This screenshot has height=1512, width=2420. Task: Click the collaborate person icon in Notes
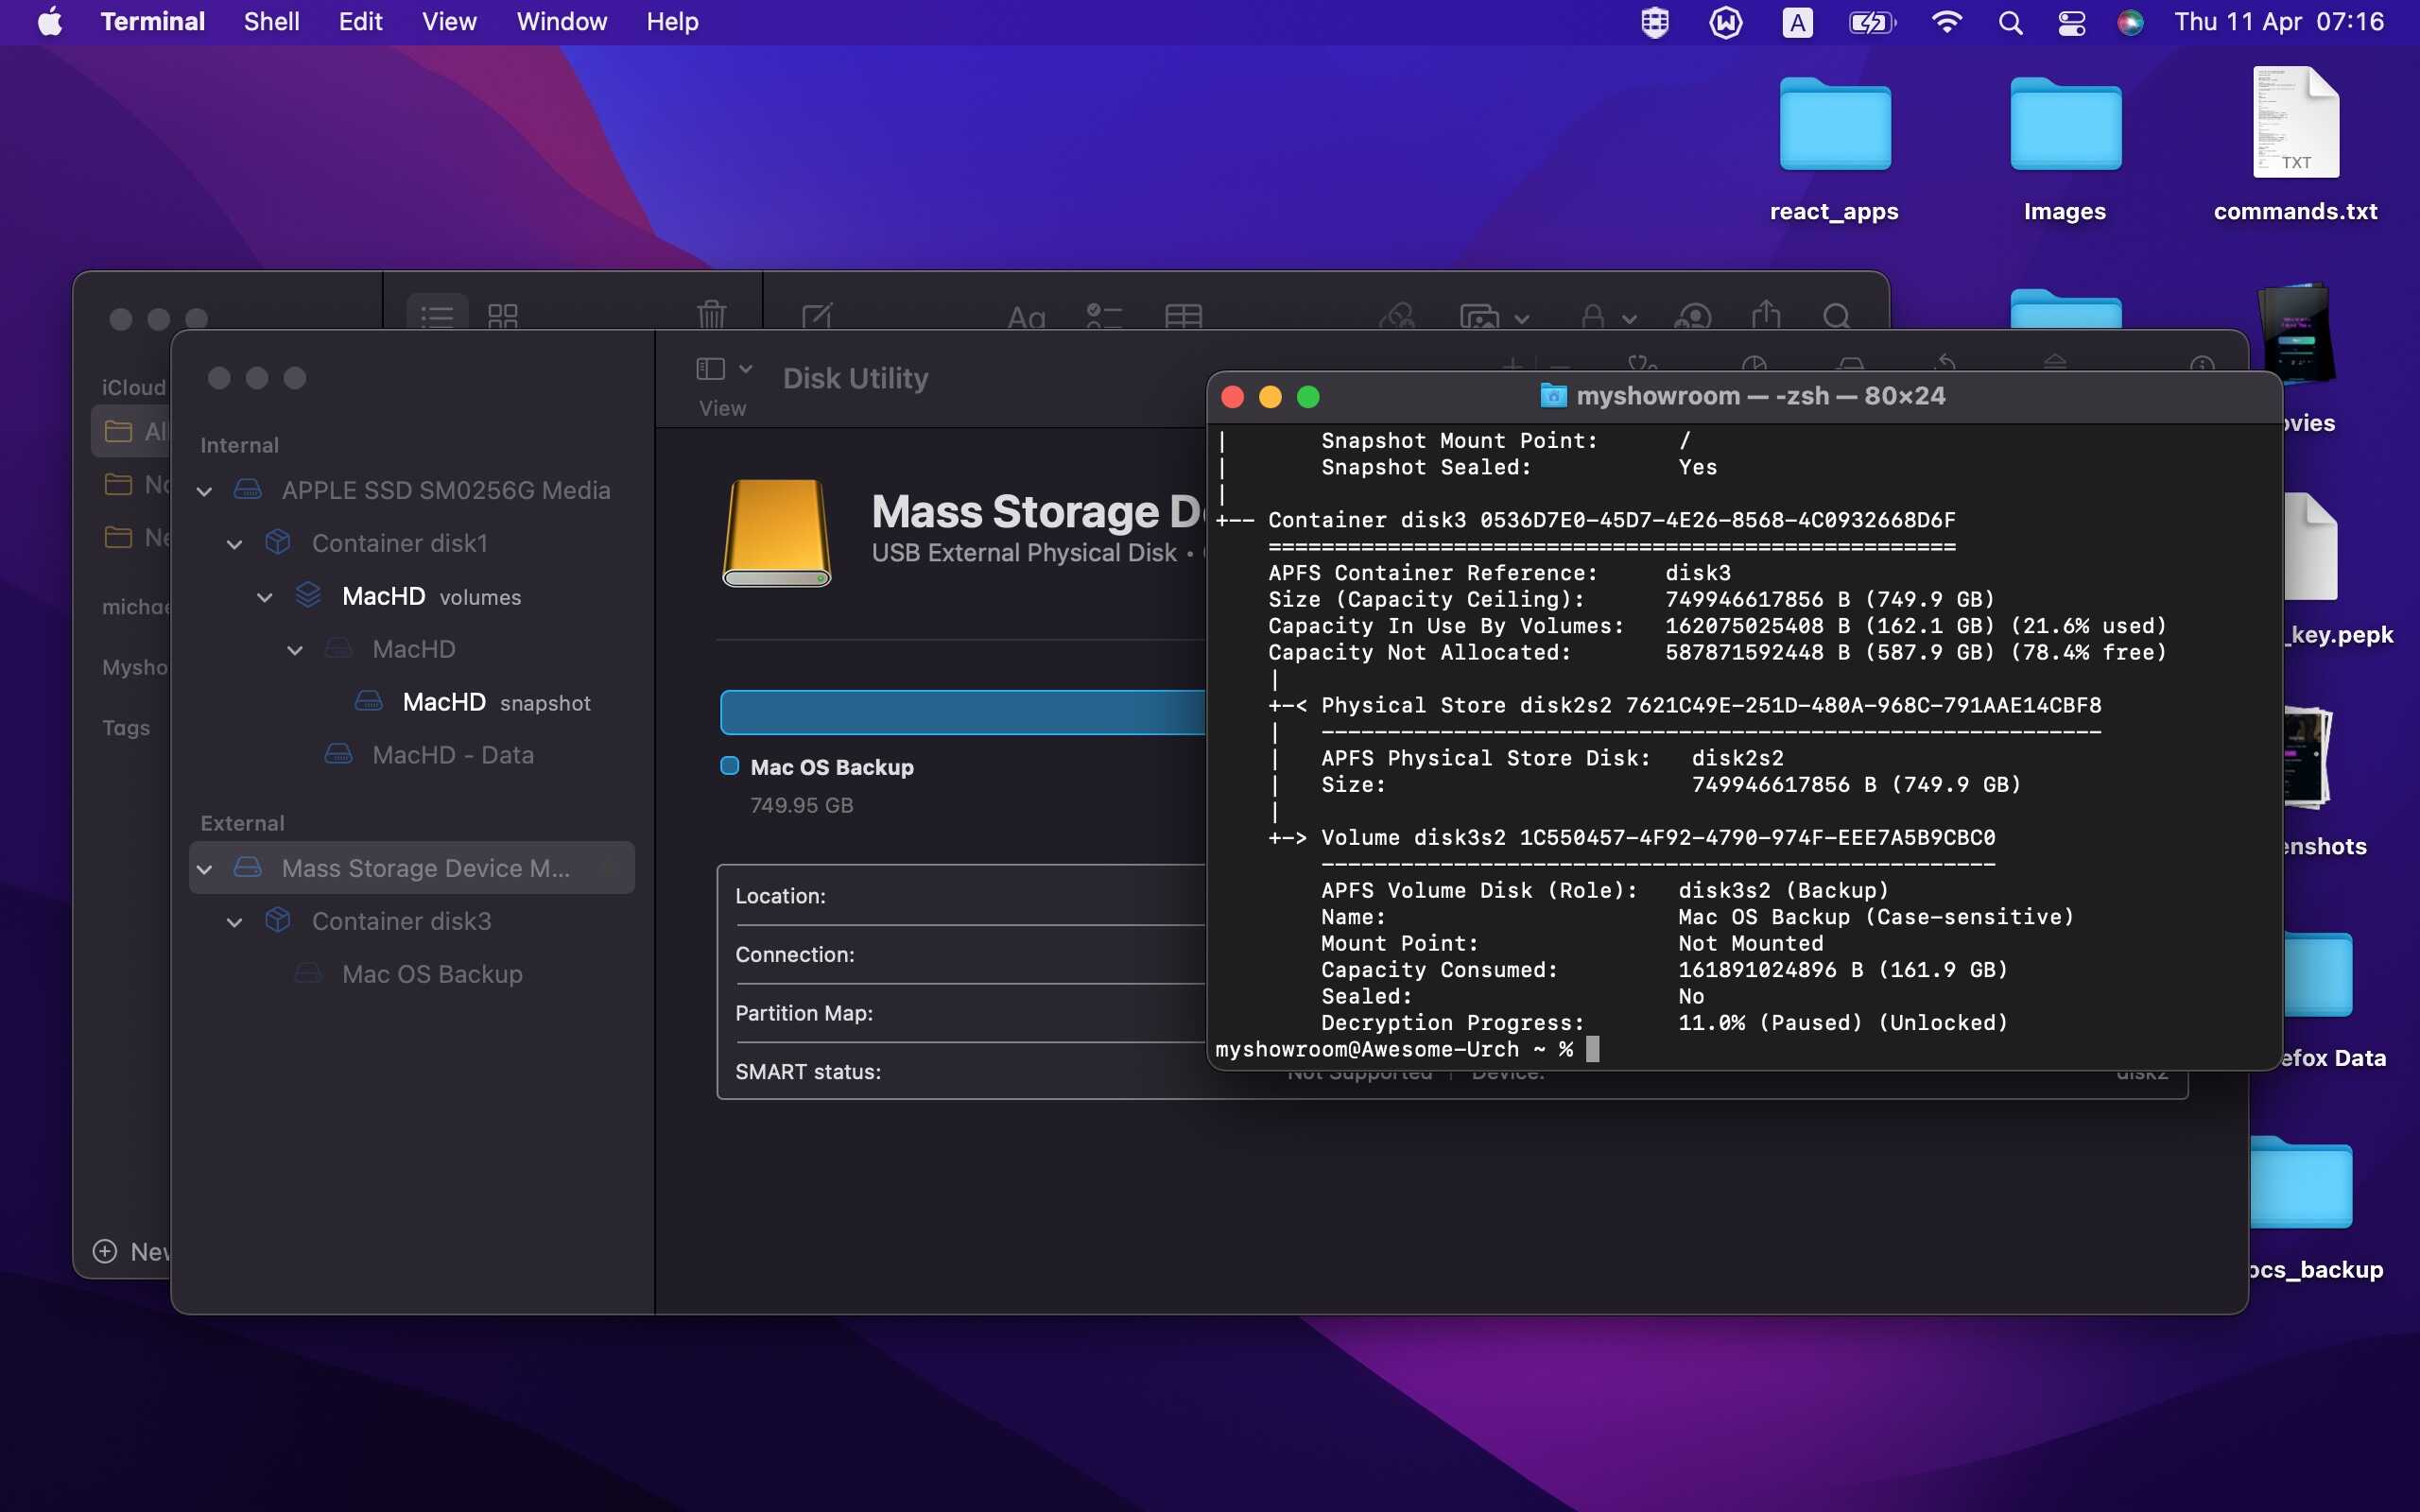[1692, 317]
